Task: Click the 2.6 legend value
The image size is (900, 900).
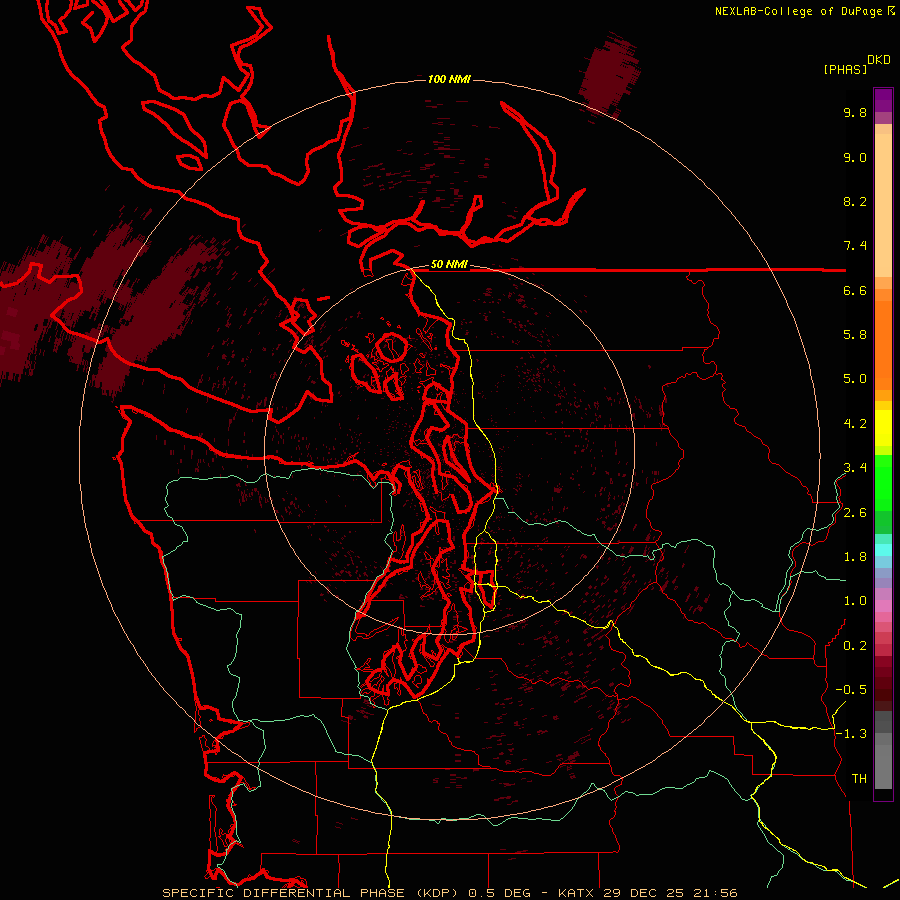Action: pos(855,513)
